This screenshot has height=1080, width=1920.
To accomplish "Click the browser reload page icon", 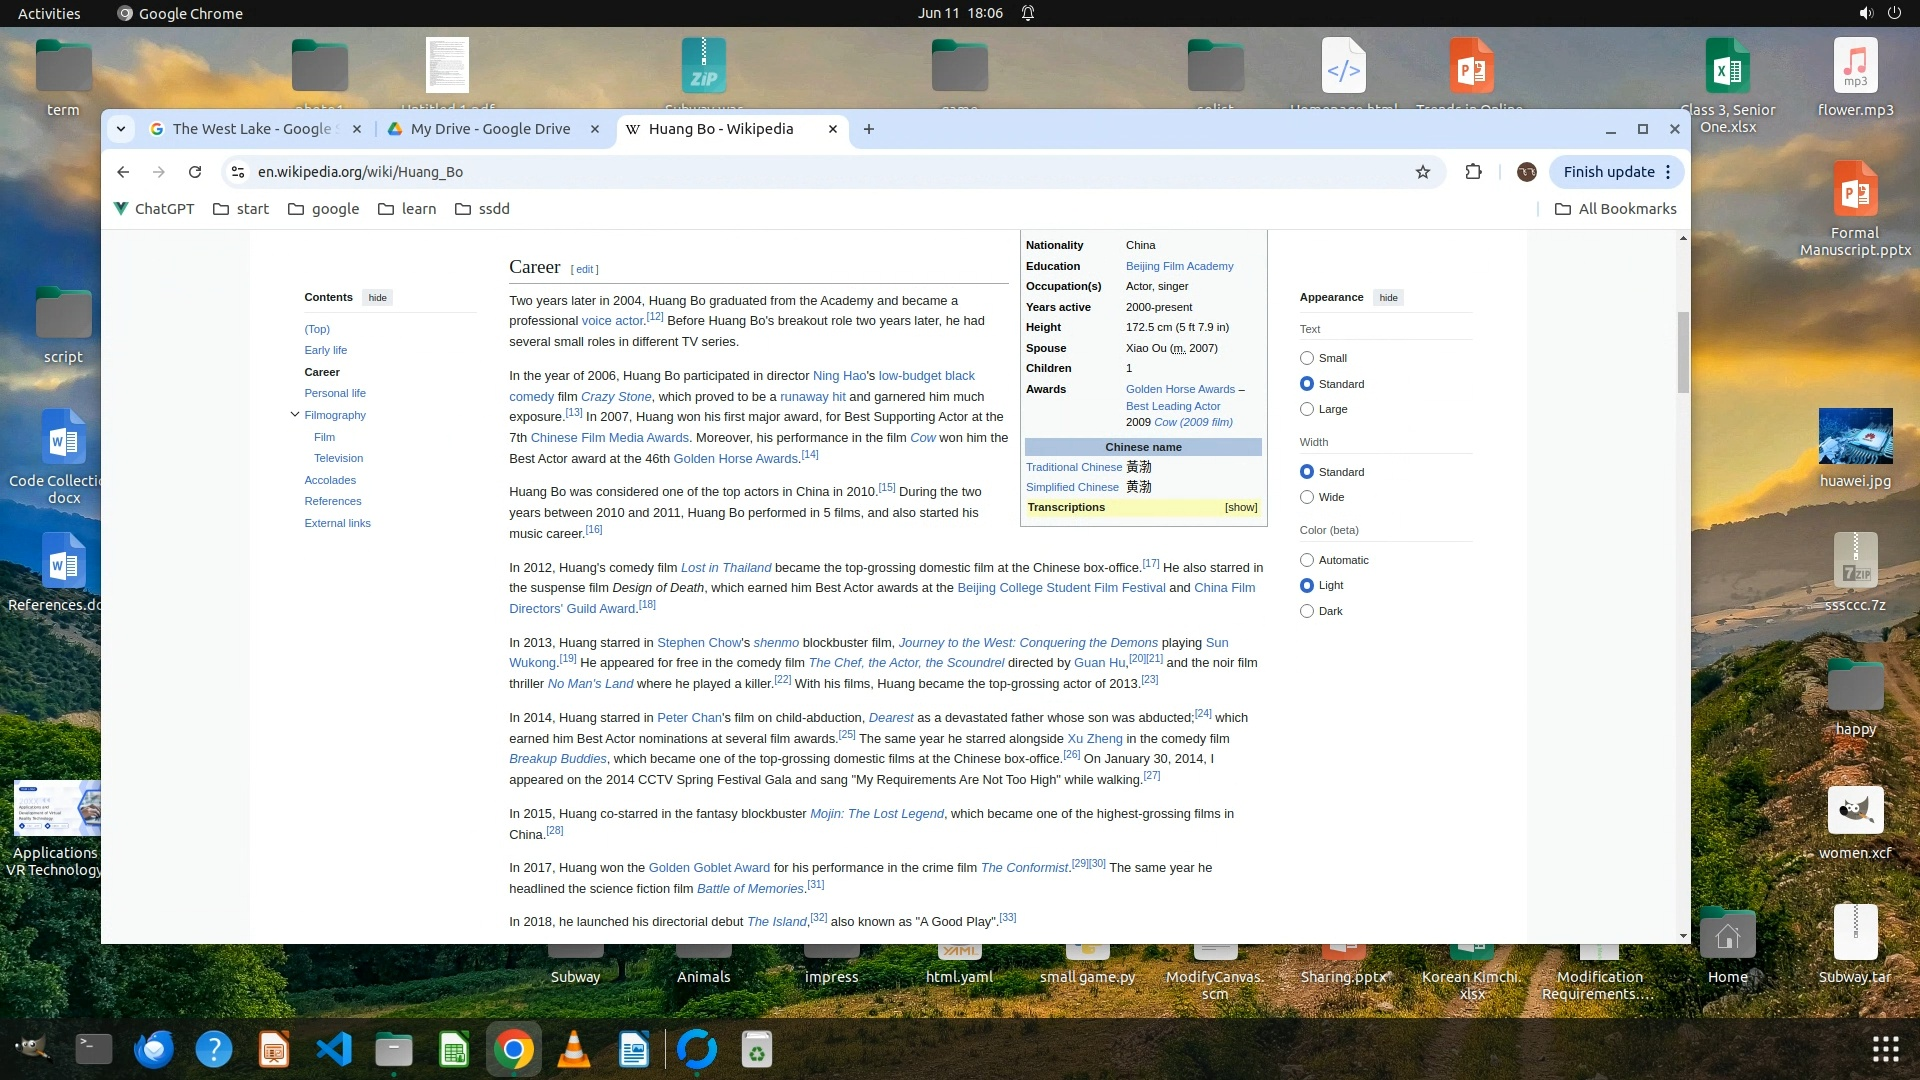I will pyautogui.click(x=195, y=172).
